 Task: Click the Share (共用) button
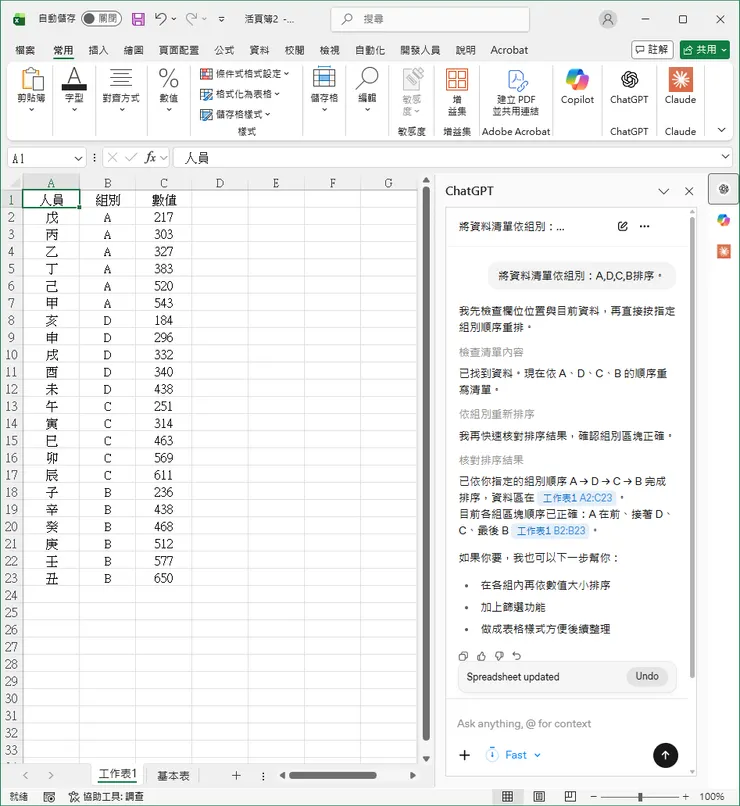[x=704, y=50]
